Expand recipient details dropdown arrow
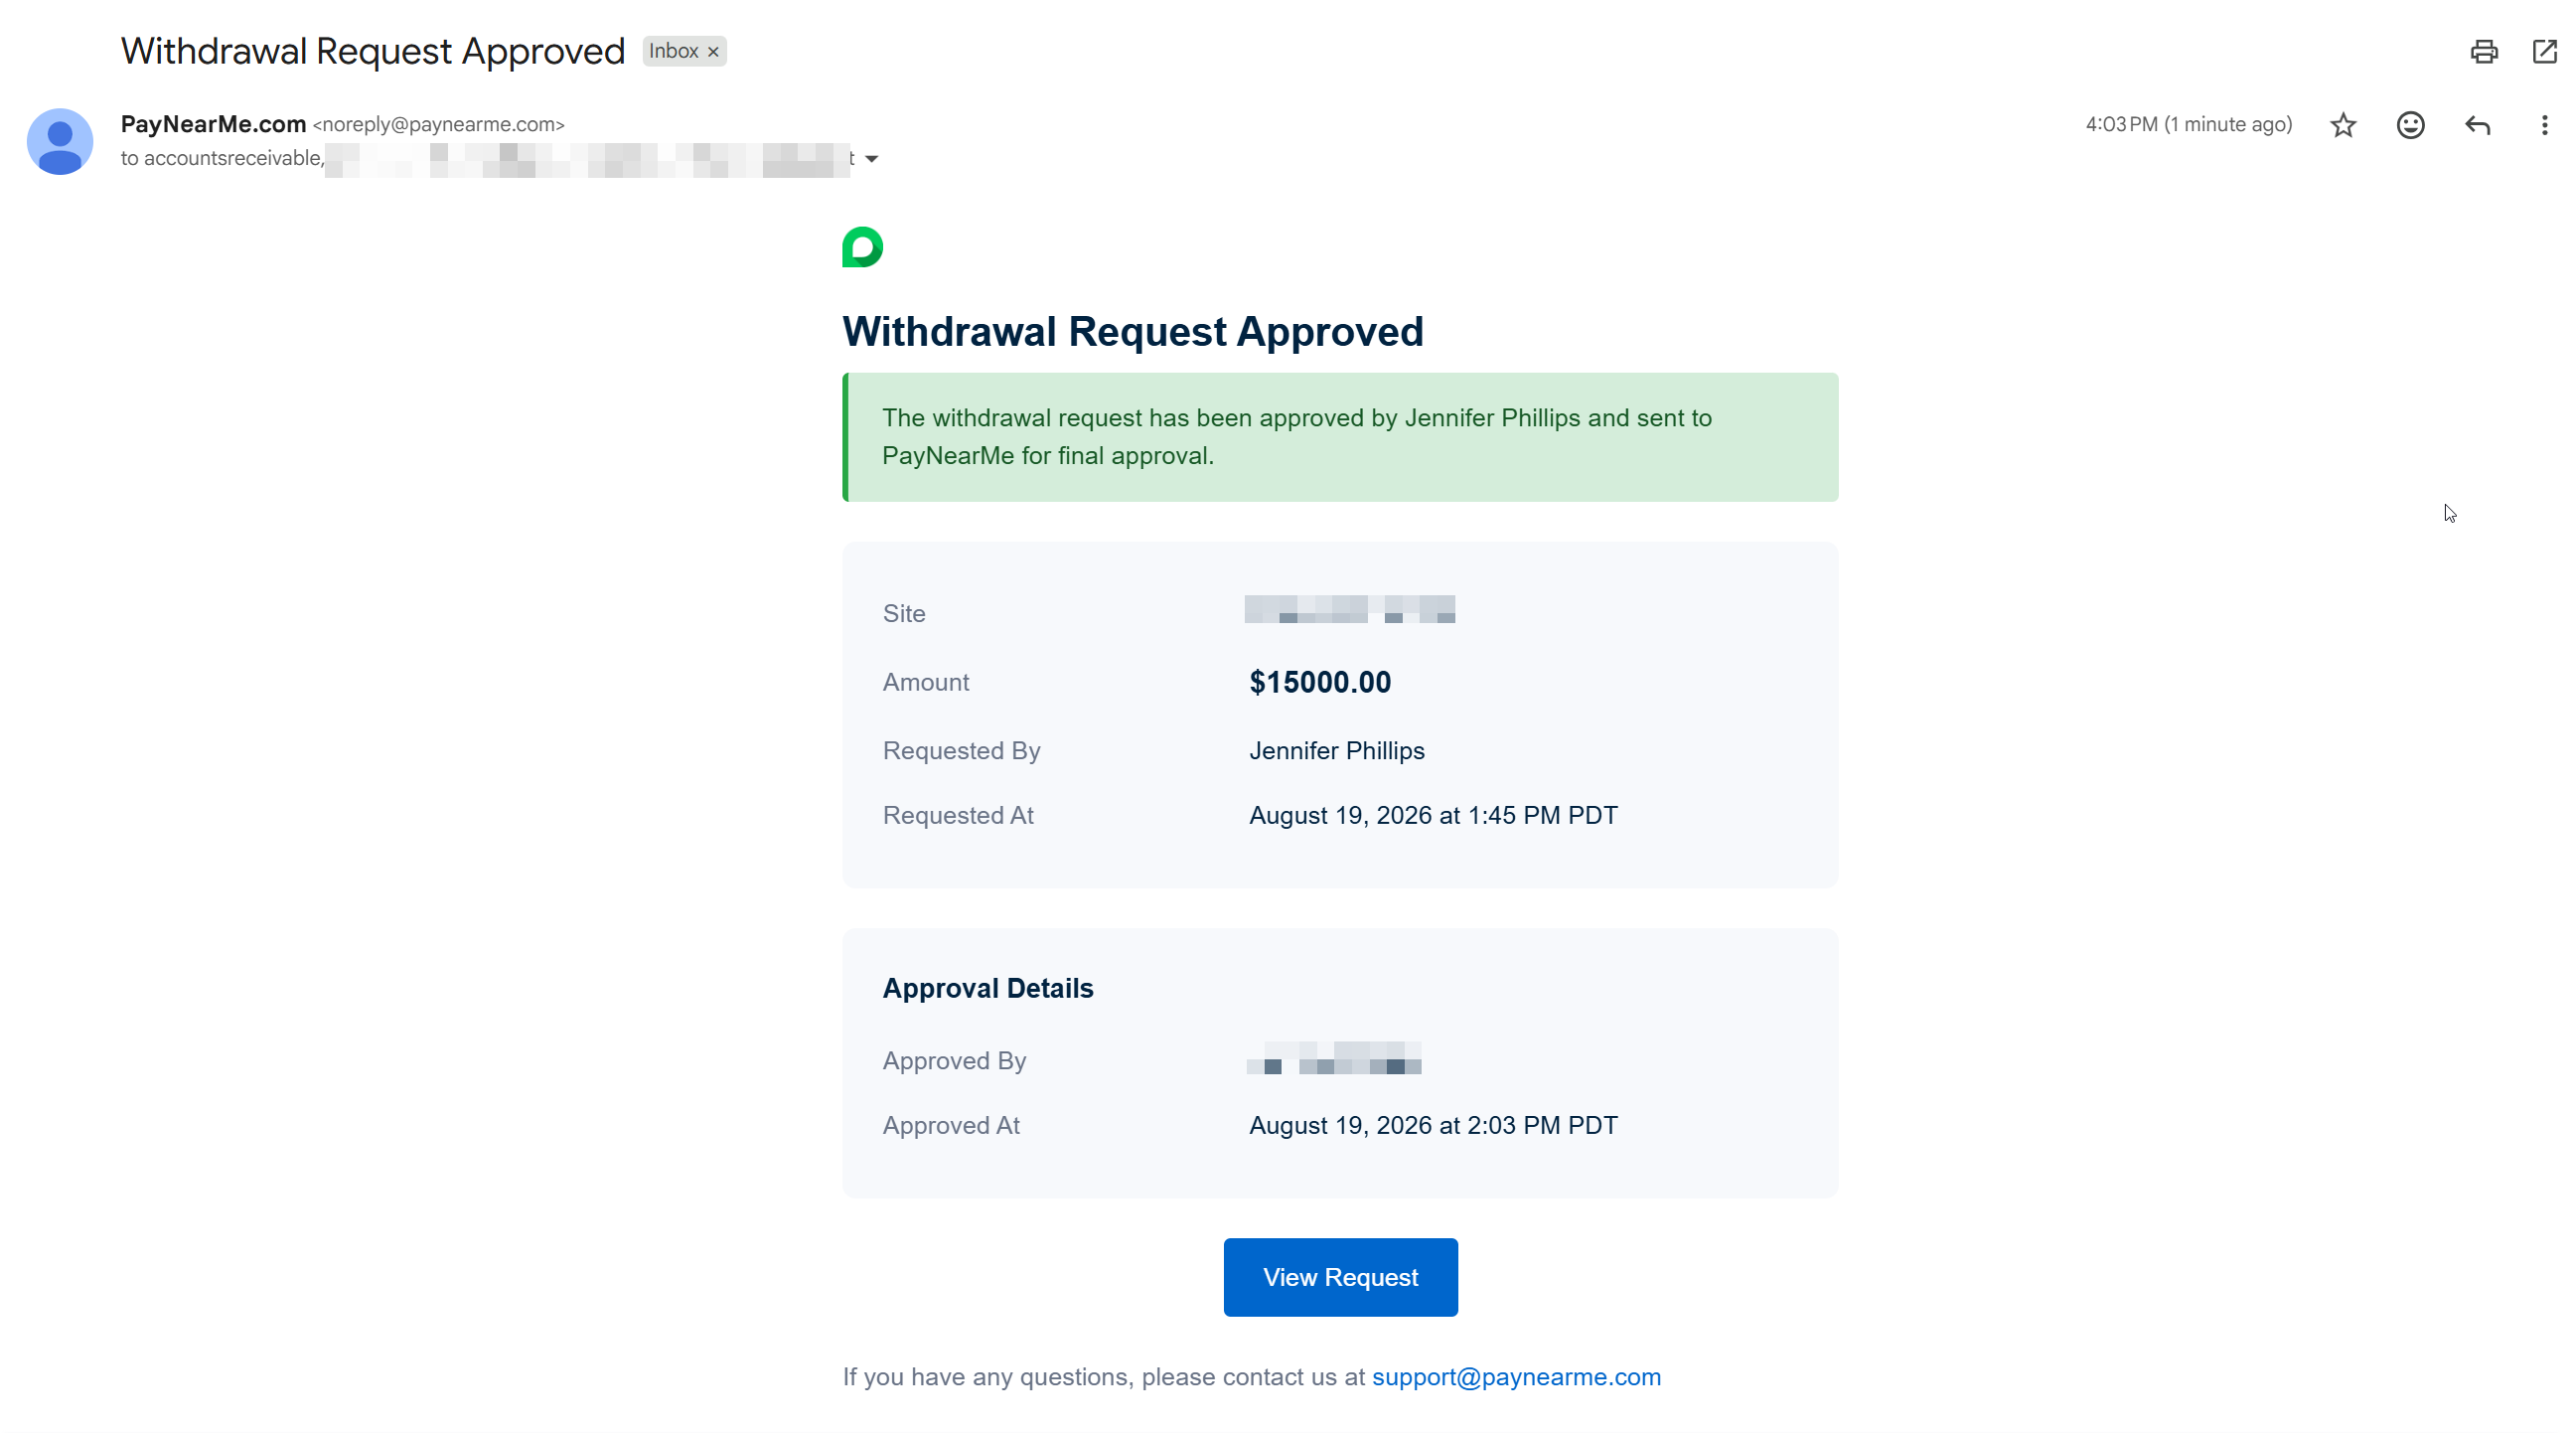The image size is (2576, 1433). (871, 159)
